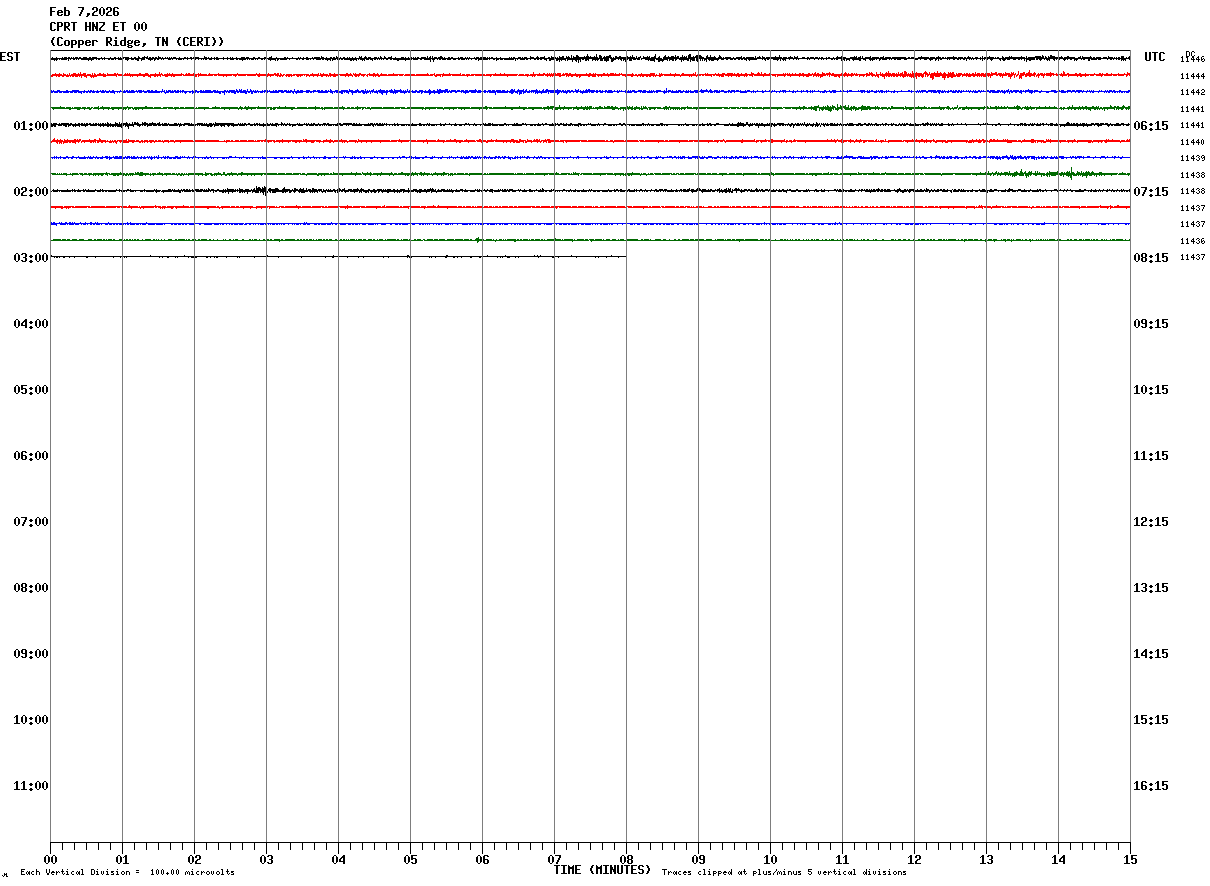Click the 07:15 UTC time label
Screen dimensions: 1210x886
coord(1151,192)
